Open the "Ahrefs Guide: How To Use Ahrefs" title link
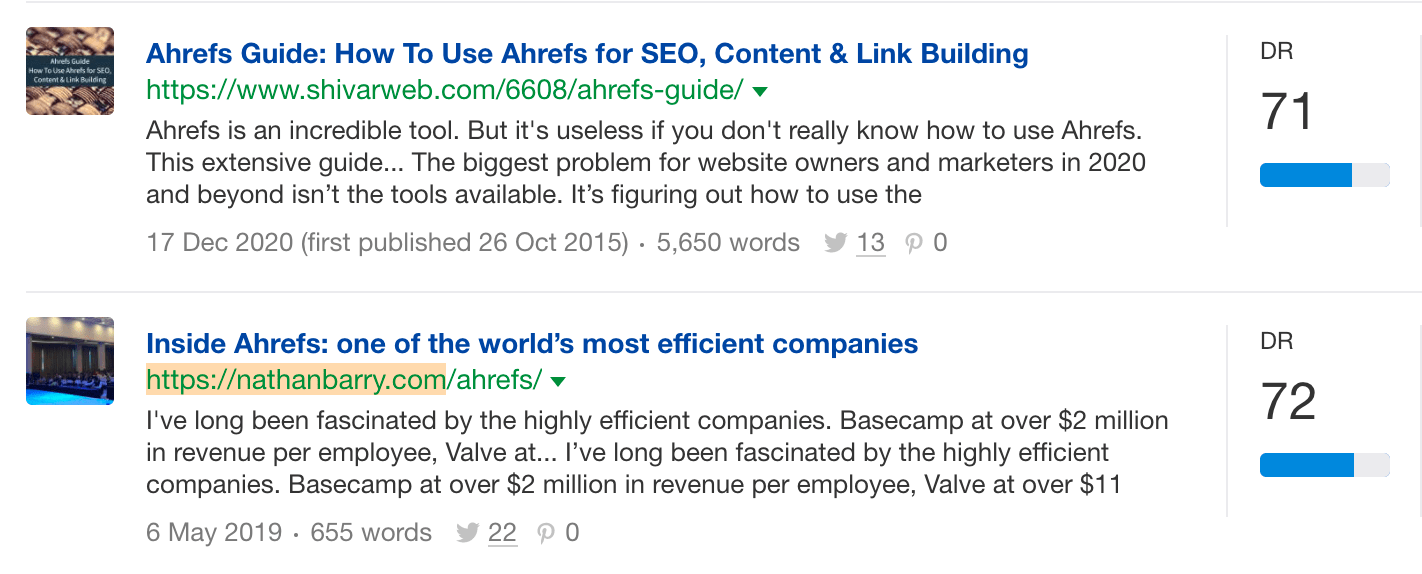 coord(587,53)
